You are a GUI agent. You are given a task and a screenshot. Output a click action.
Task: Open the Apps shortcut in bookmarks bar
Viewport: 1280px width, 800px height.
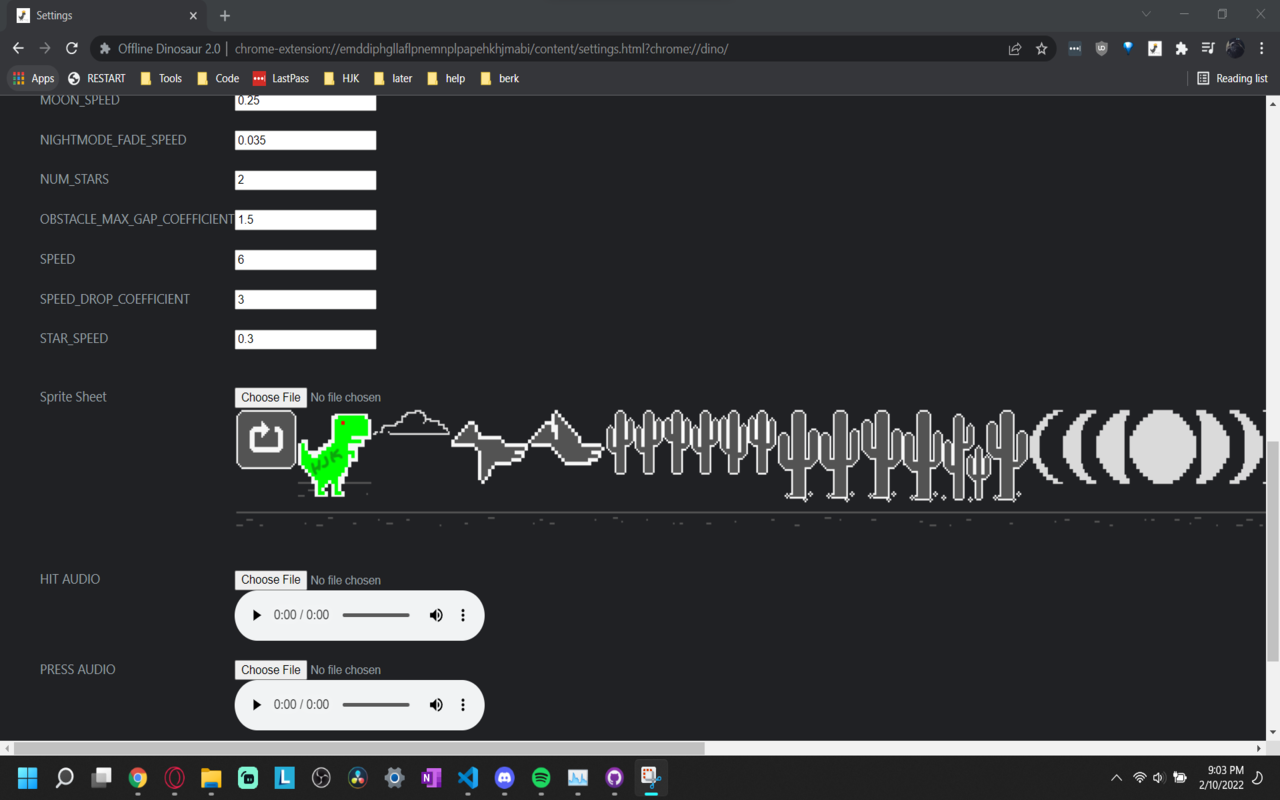33,78
